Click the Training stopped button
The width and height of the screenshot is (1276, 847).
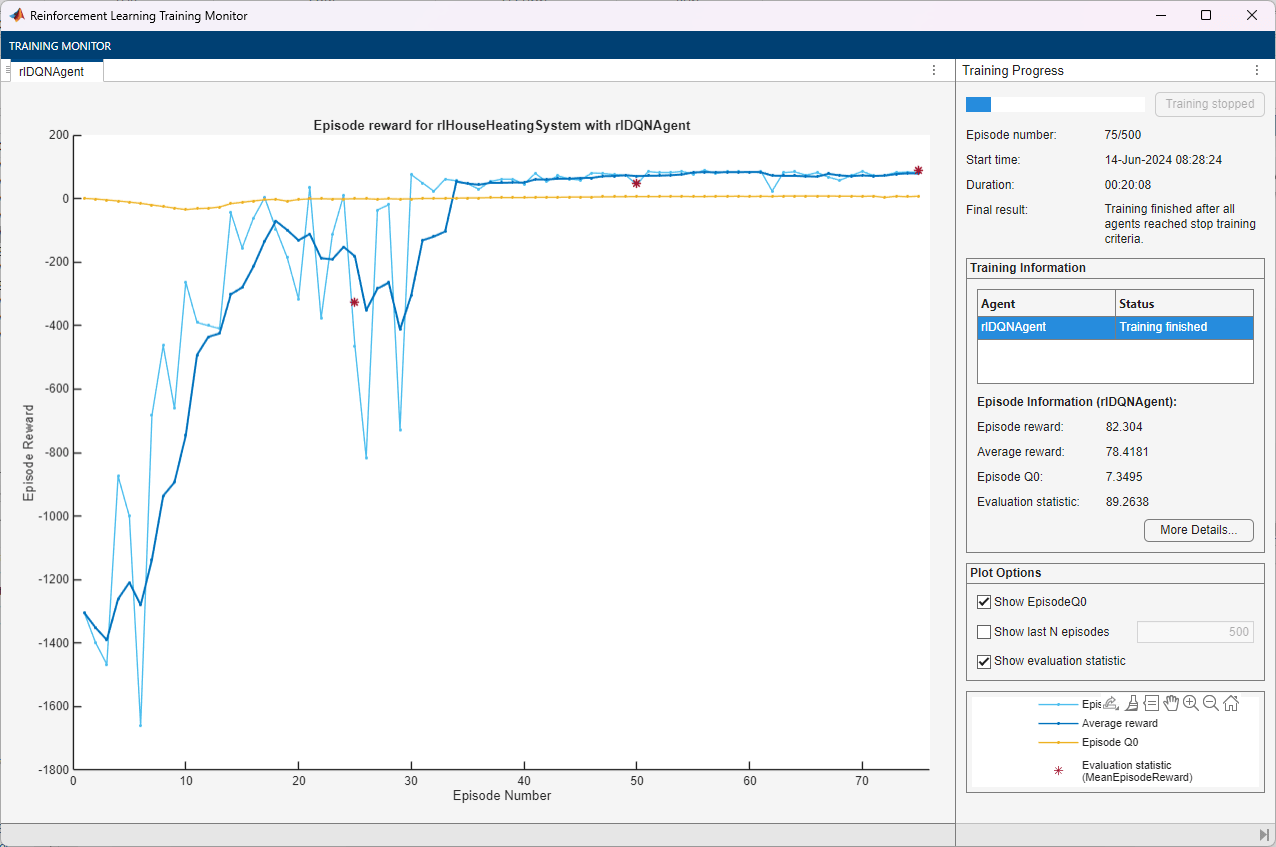(x=1210, y=104)
